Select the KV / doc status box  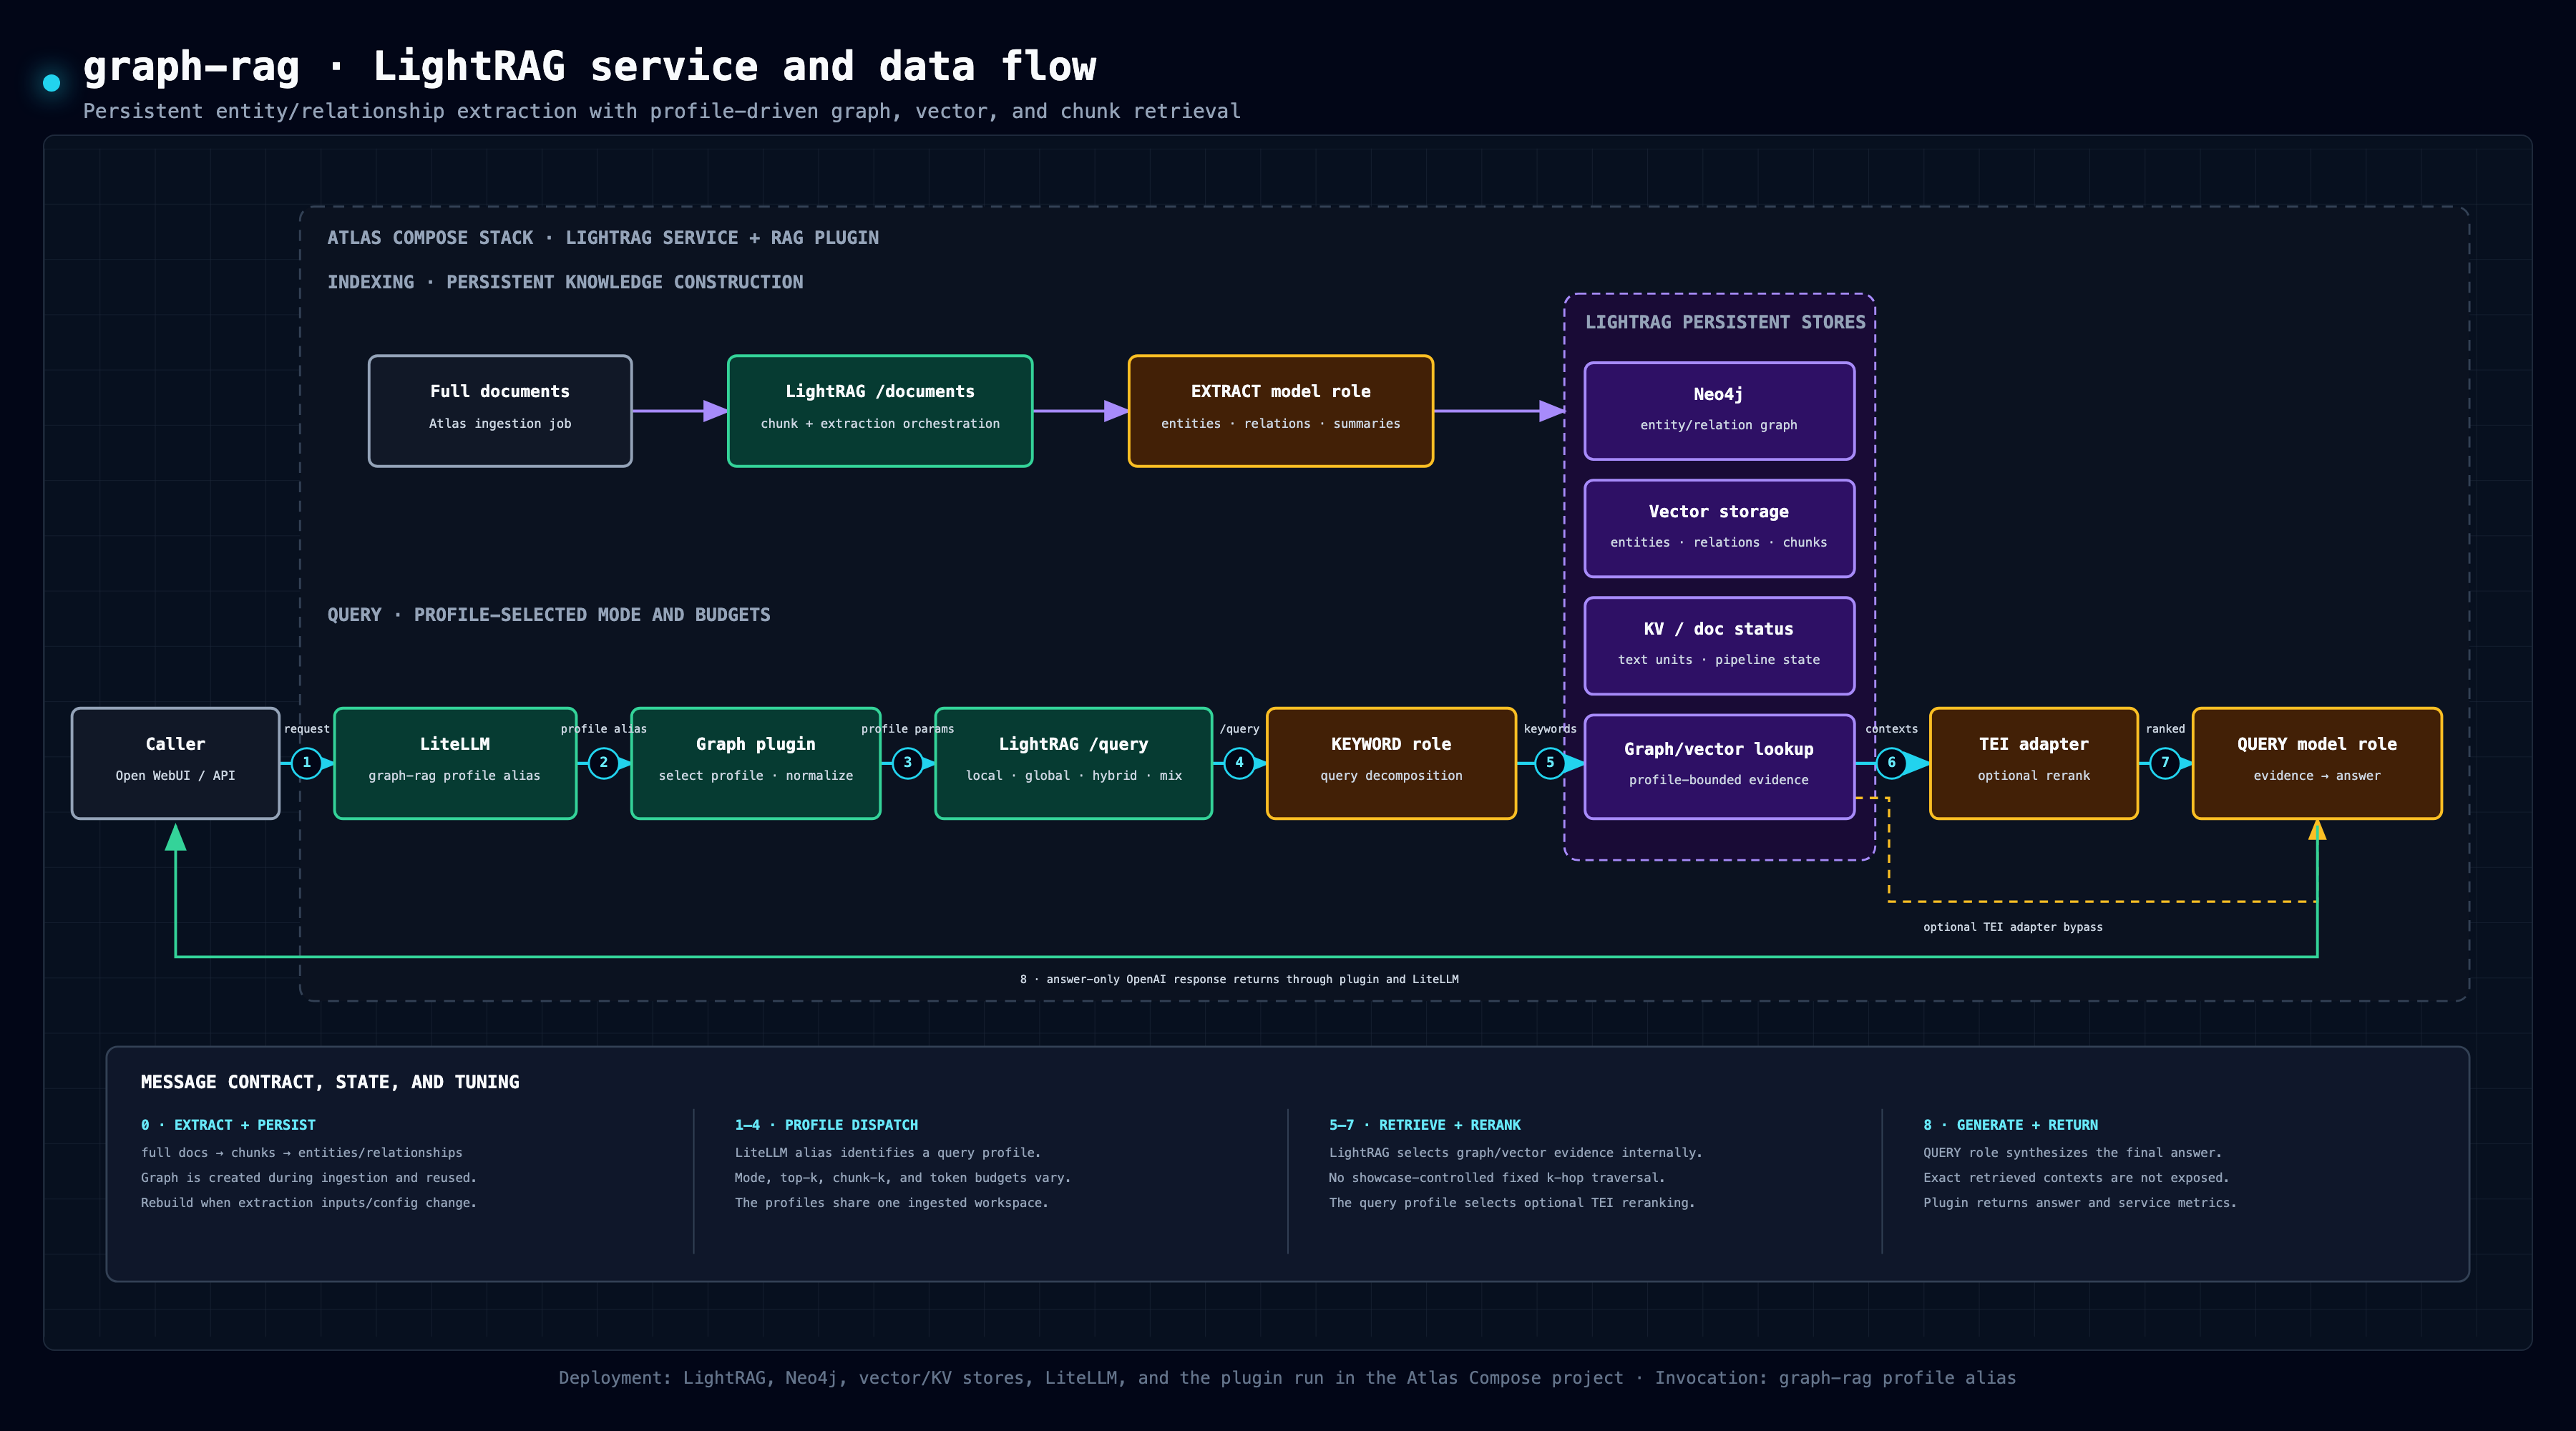click(x=1719, y=646)
